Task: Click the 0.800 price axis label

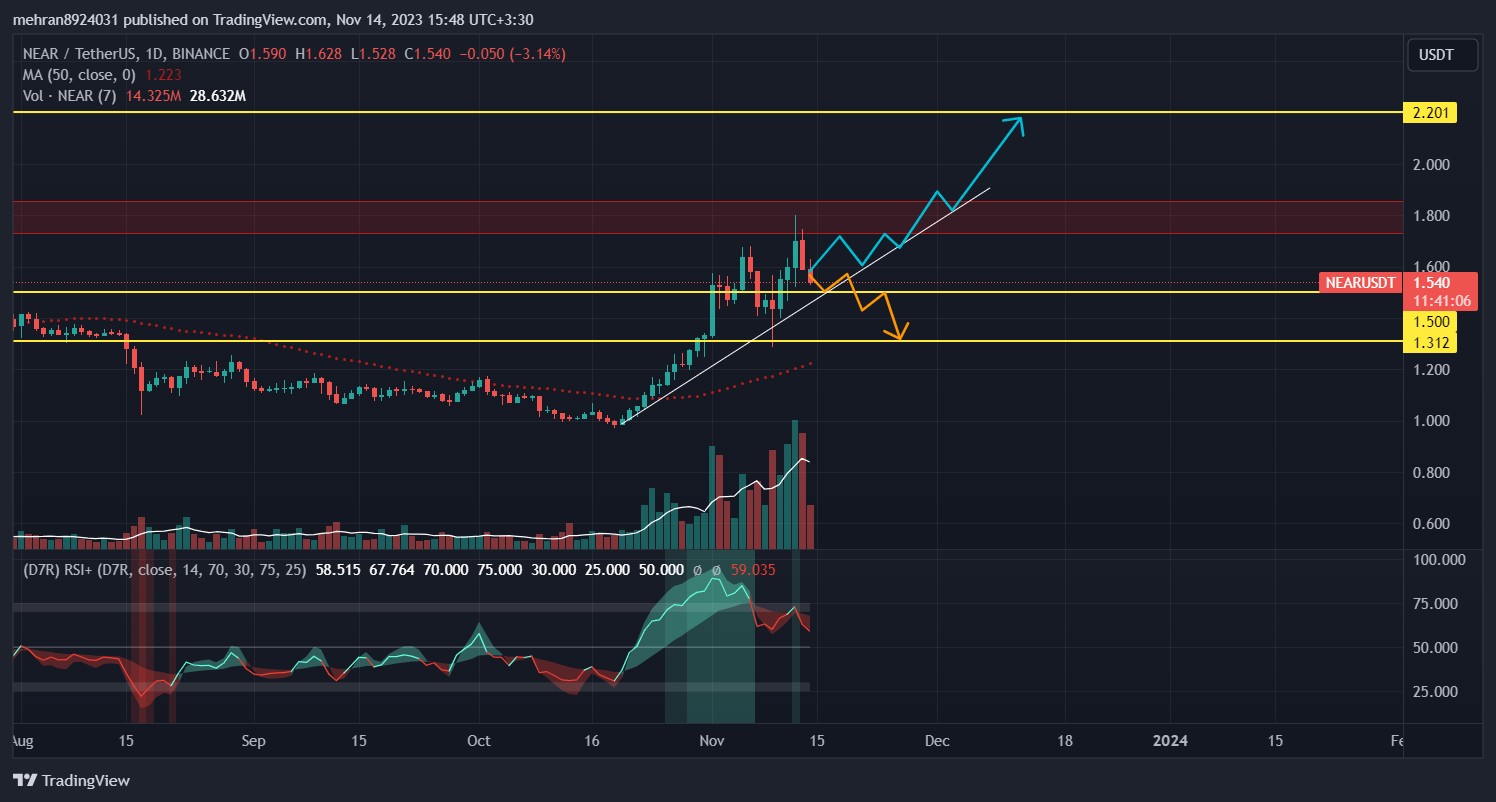Action: point(1431,472)
